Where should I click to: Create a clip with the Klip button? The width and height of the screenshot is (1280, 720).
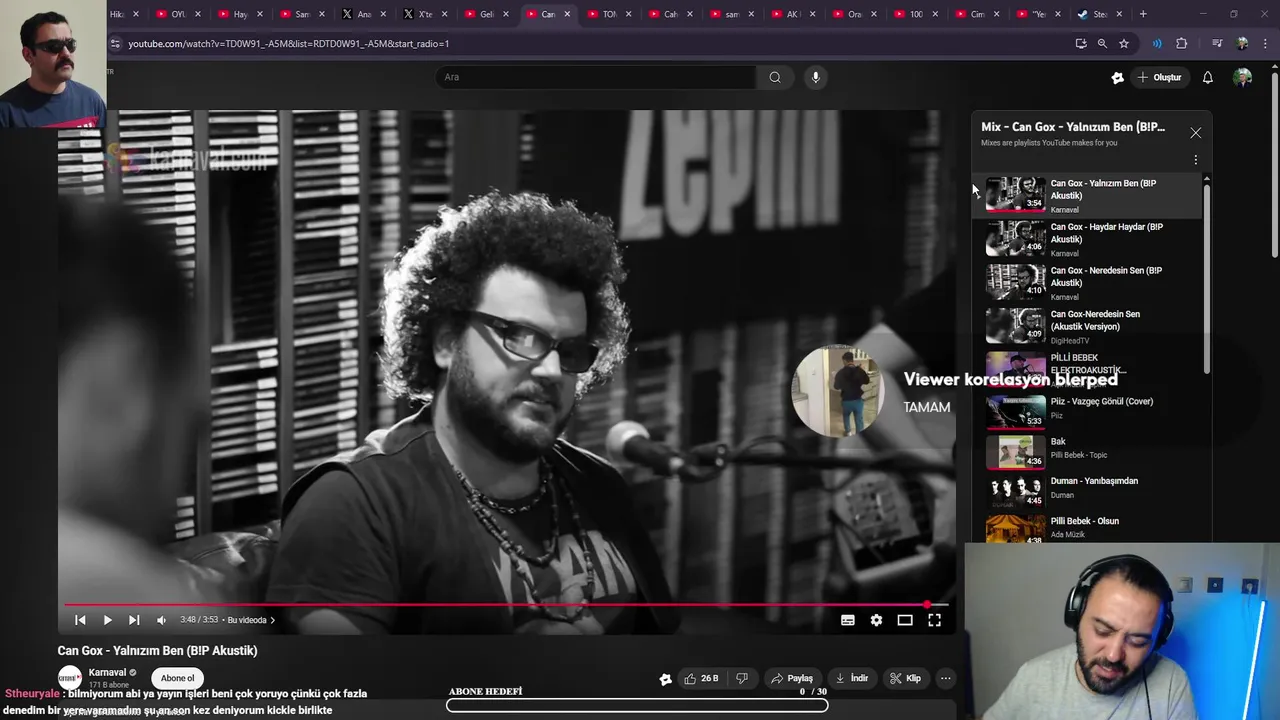pos(905,678)
